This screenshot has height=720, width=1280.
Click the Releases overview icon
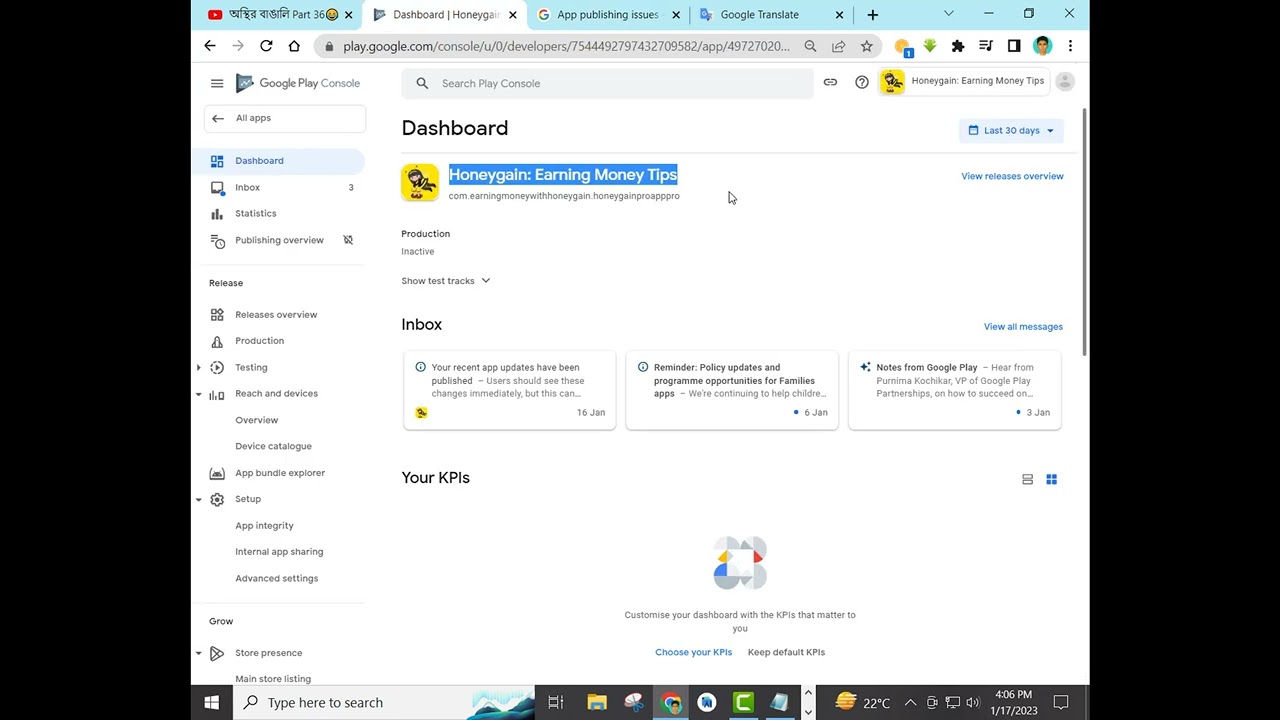point(217,315)
